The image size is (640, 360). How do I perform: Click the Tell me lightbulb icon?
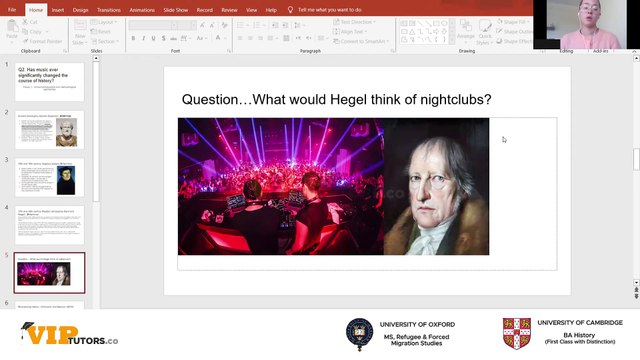290,10
